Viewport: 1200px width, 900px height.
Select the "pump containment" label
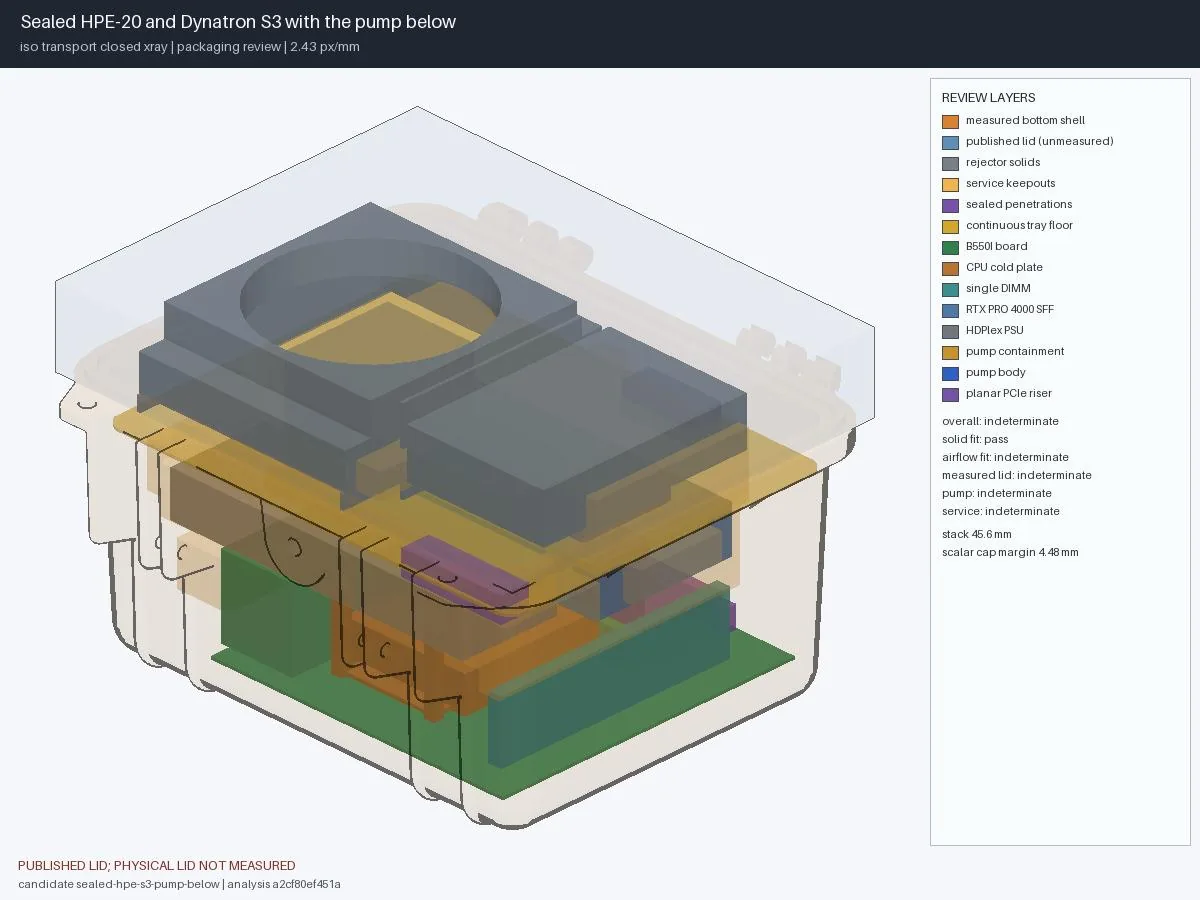(x=1015, y=351)
